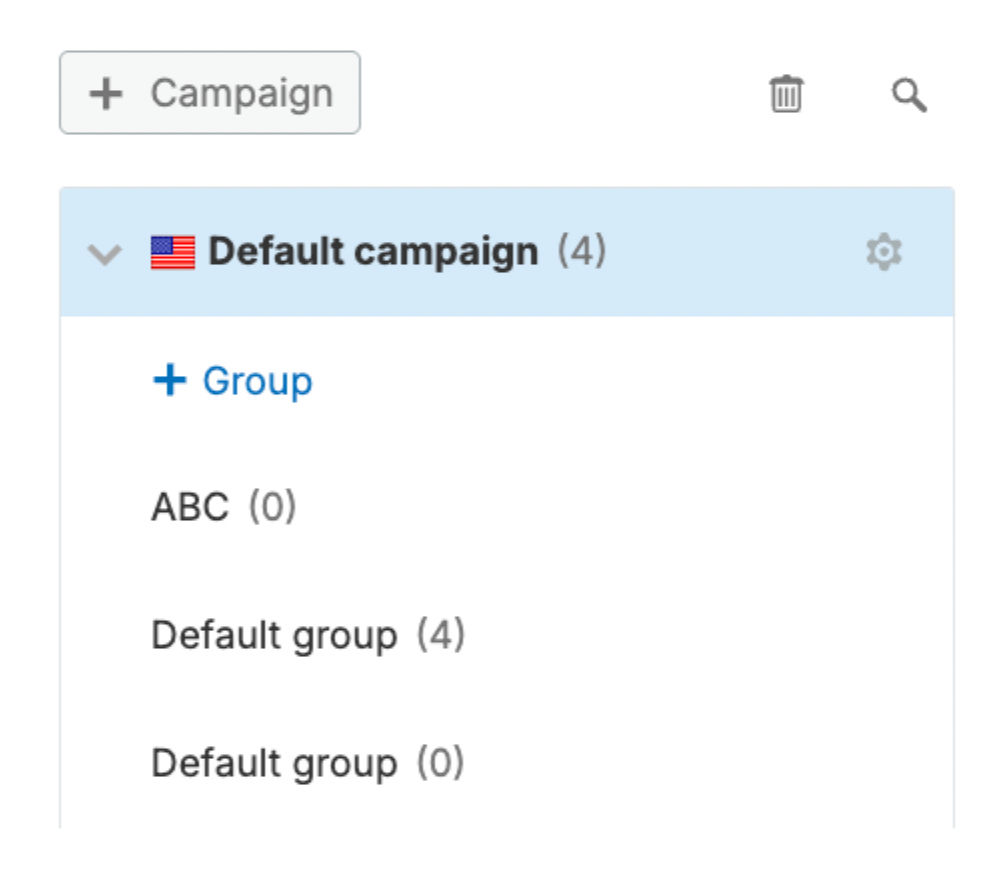Click the (0) count beside ABC
The height and width of the screenshot is (880, 990).
tap(272, 508)
